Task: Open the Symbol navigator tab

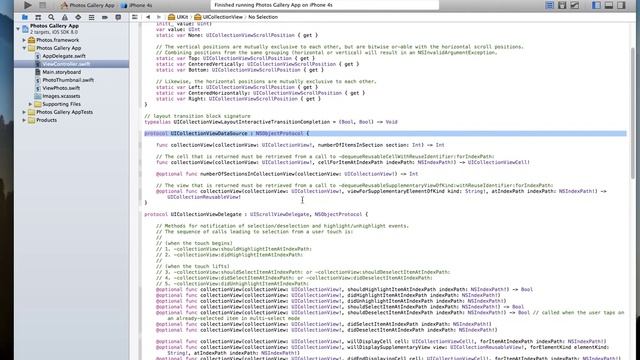Action: 38,17
